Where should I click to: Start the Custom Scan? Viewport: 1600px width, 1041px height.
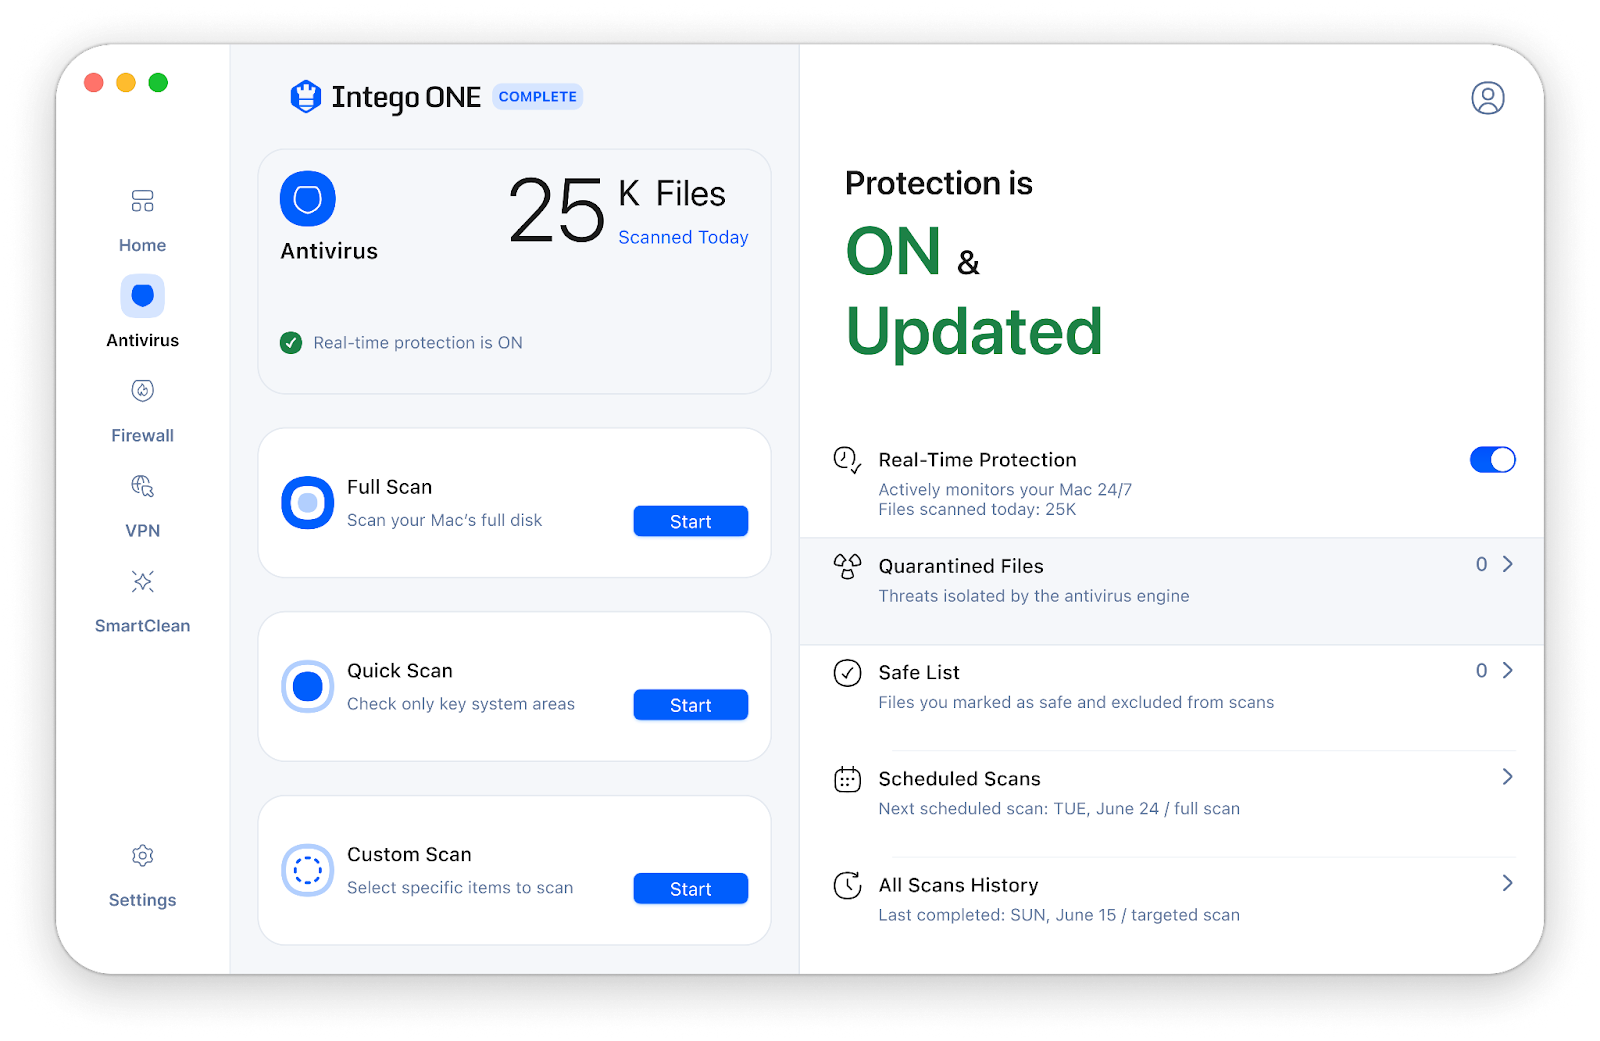pyautogui.click(x=690, y=889)
